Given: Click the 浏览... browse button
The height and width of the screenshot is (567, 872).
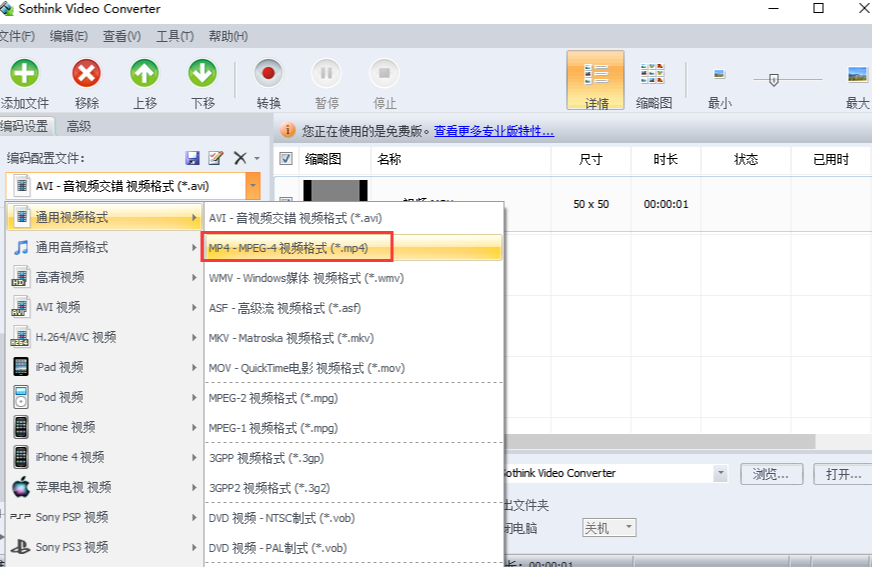Looking at the screenshot, I should coord(771,474).
